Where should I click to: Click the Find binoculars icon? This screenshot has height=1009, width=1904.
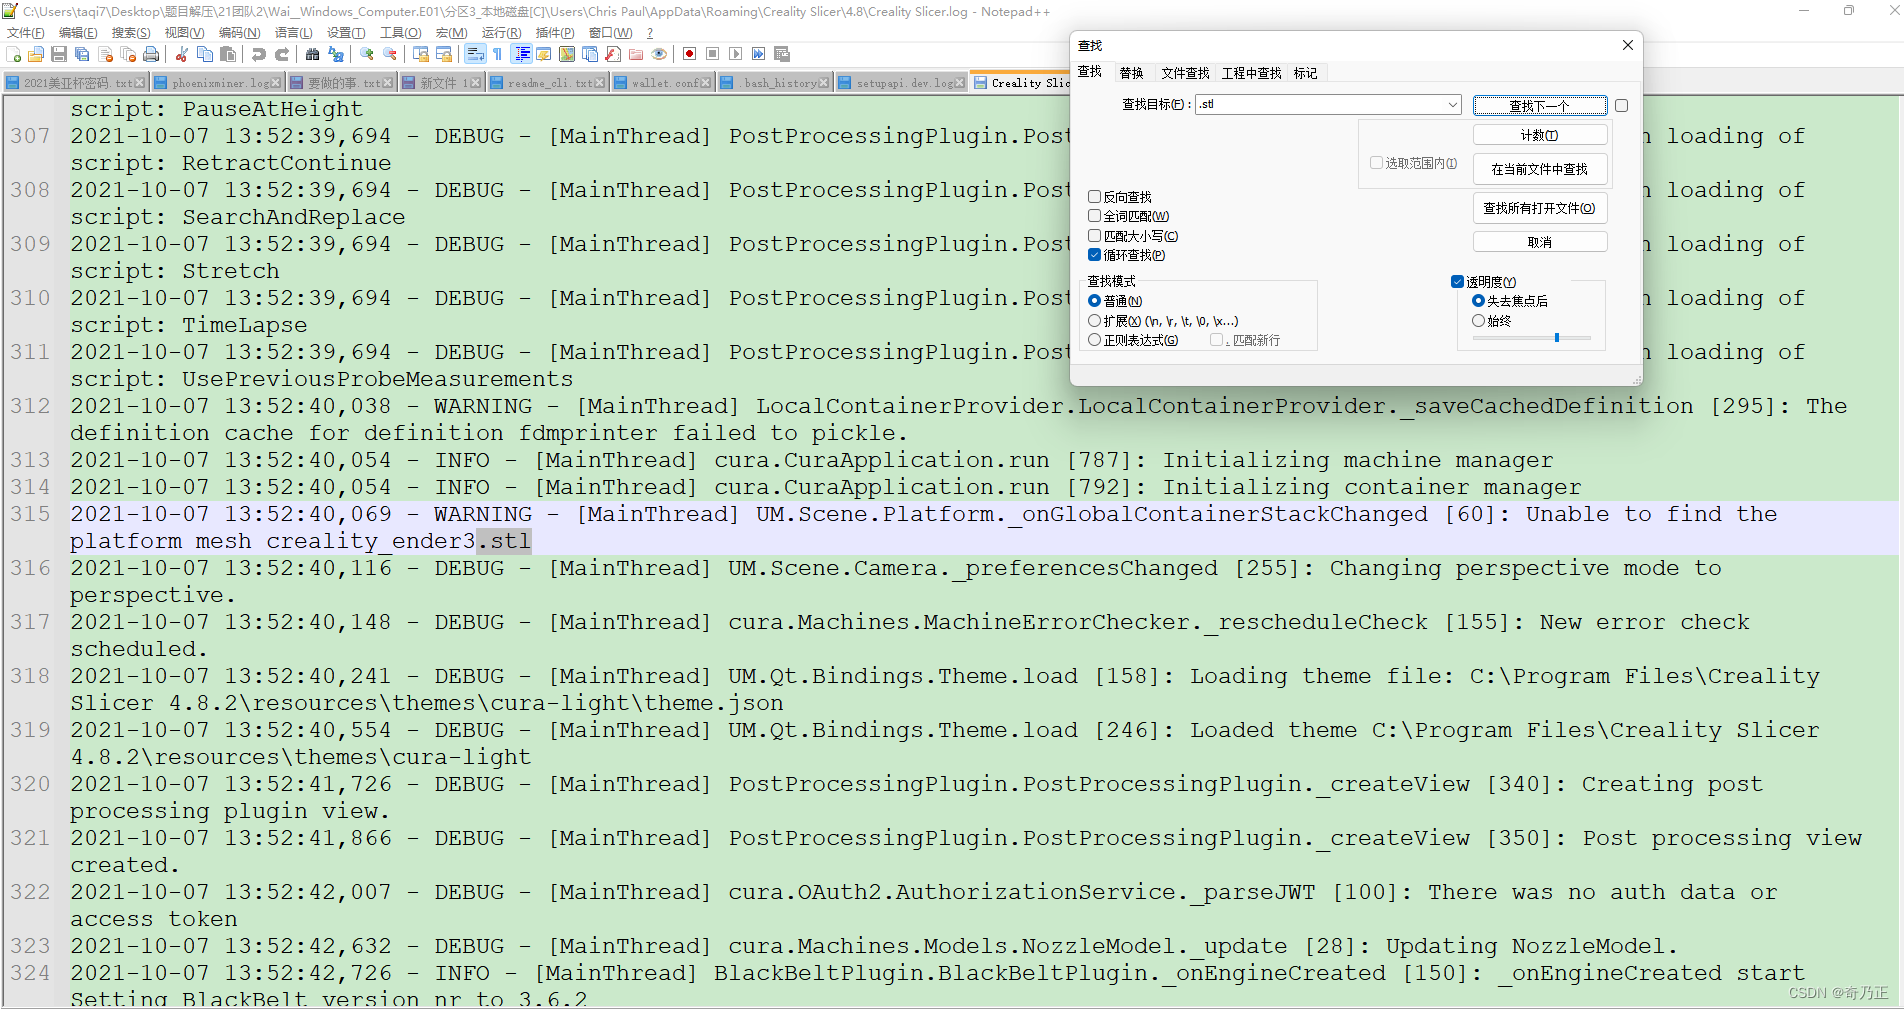(312, 54)
